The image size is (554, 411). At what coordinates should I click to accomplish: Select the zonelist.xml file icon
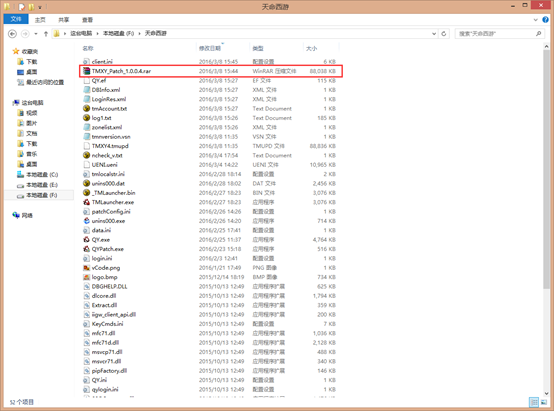(87, 127)
